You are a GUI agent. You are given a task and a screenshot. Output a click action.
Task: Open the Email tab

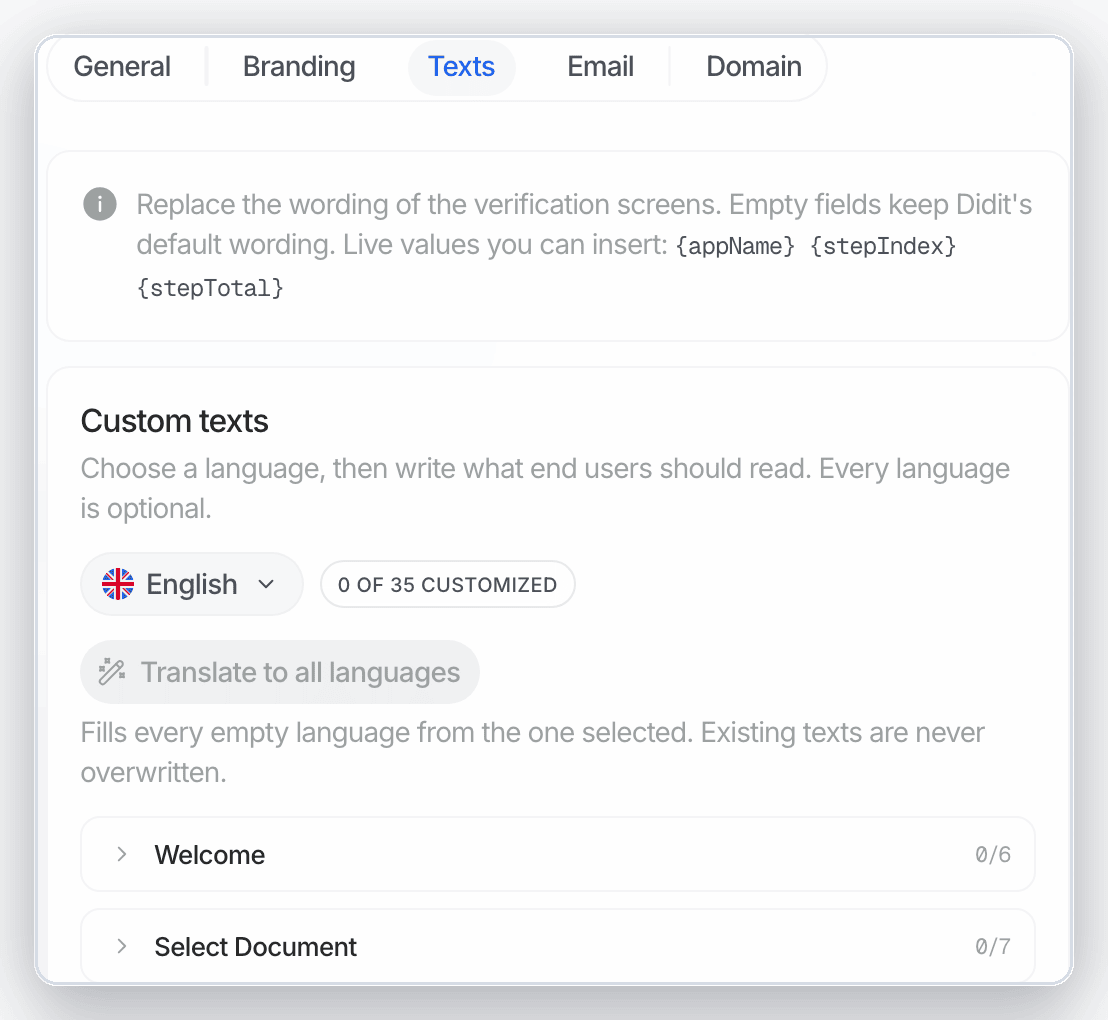click(600, 67)
